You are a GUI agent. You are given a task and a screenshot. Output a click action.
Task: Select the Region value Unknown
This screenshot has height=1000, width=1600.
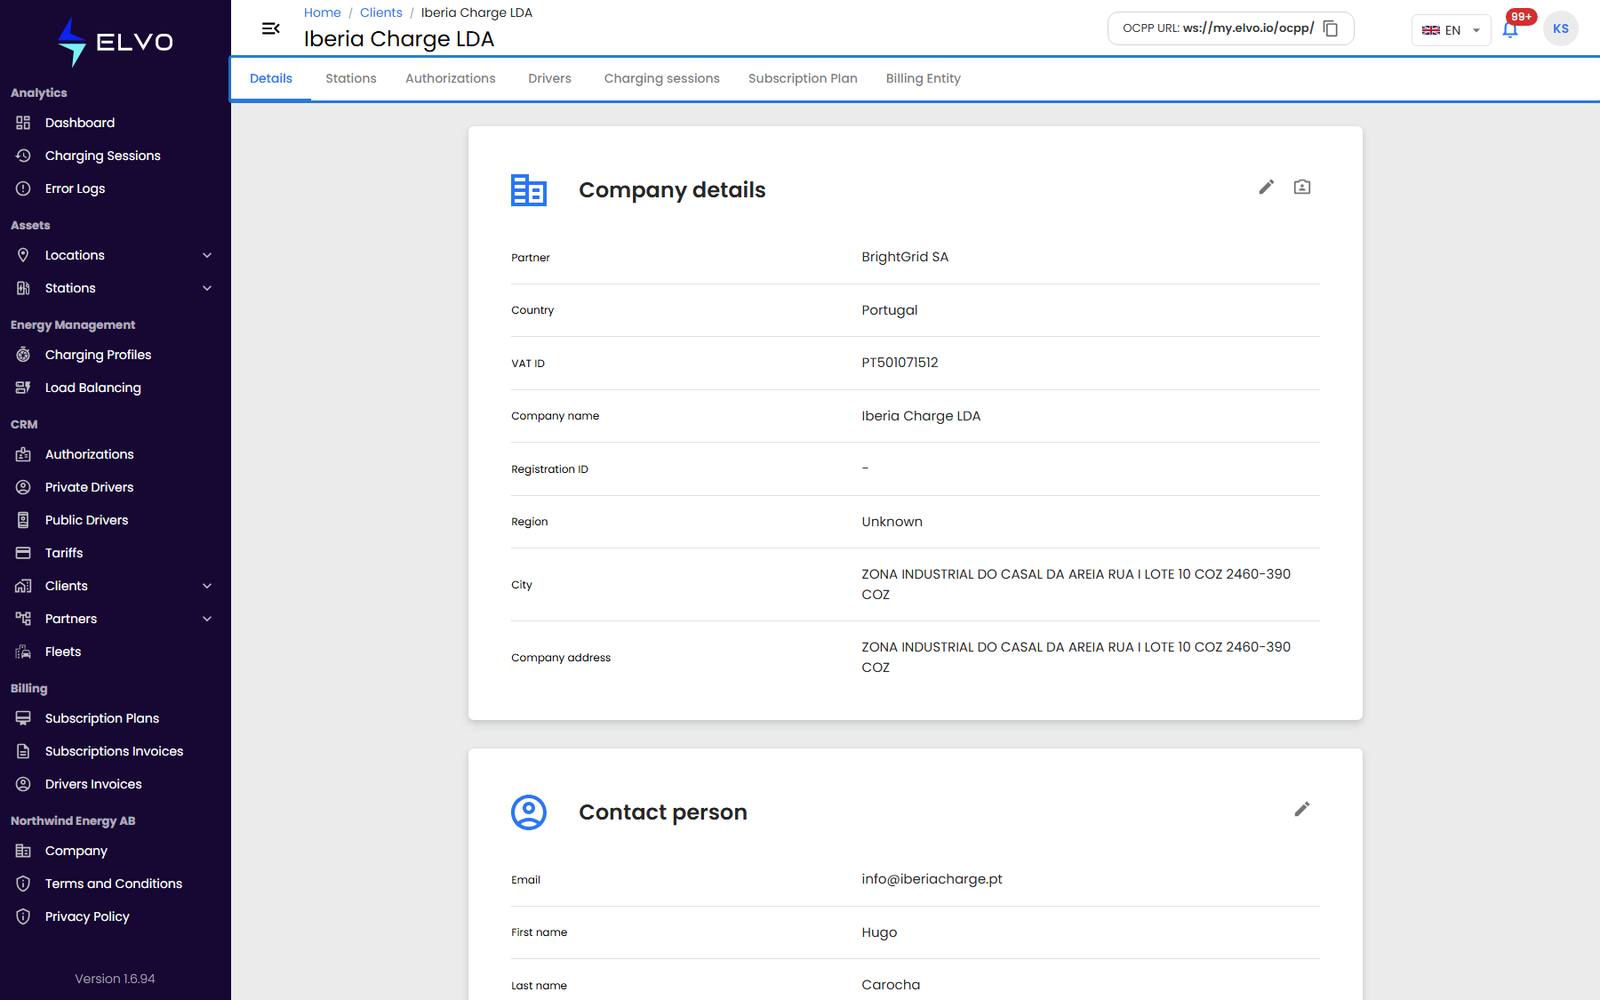click(892, 522)
